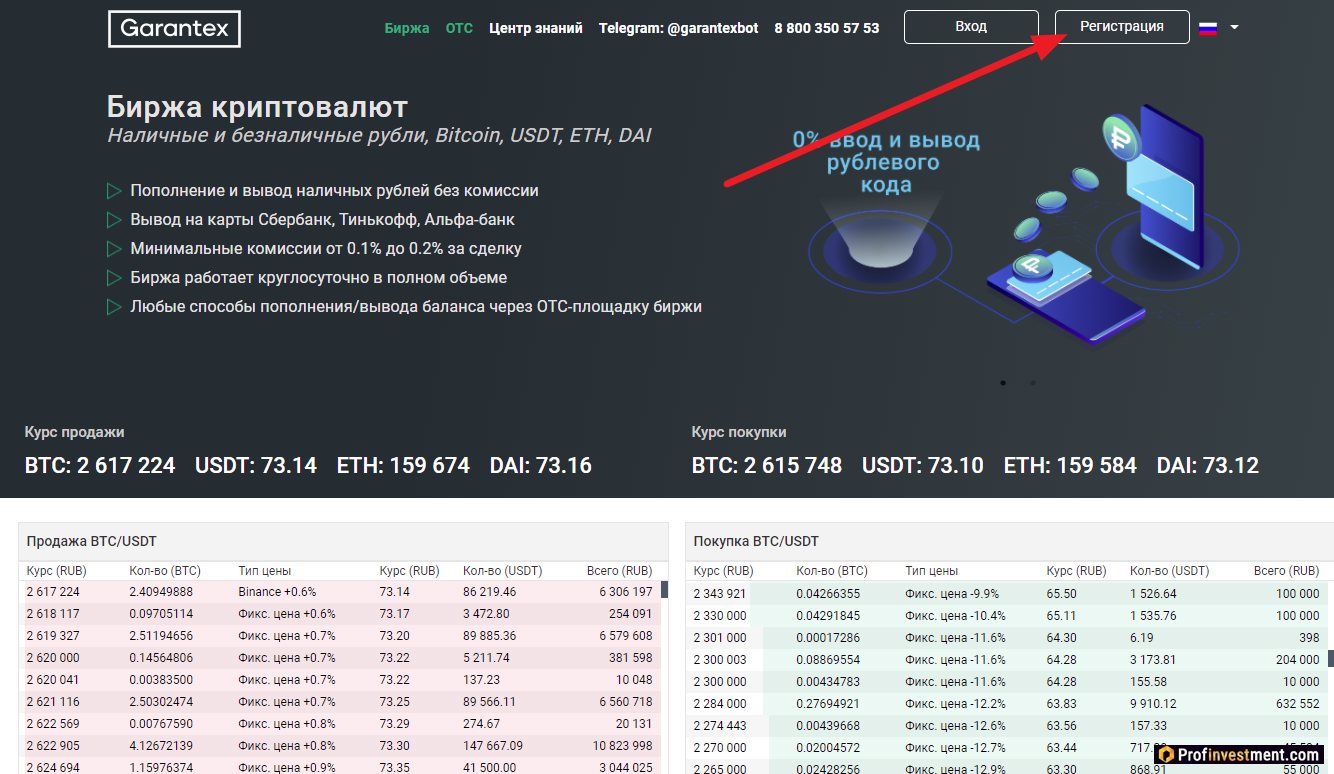This screenshot has height=774, width=1334.
Task: Open the Биржа menu item
Action: [407, 28]
